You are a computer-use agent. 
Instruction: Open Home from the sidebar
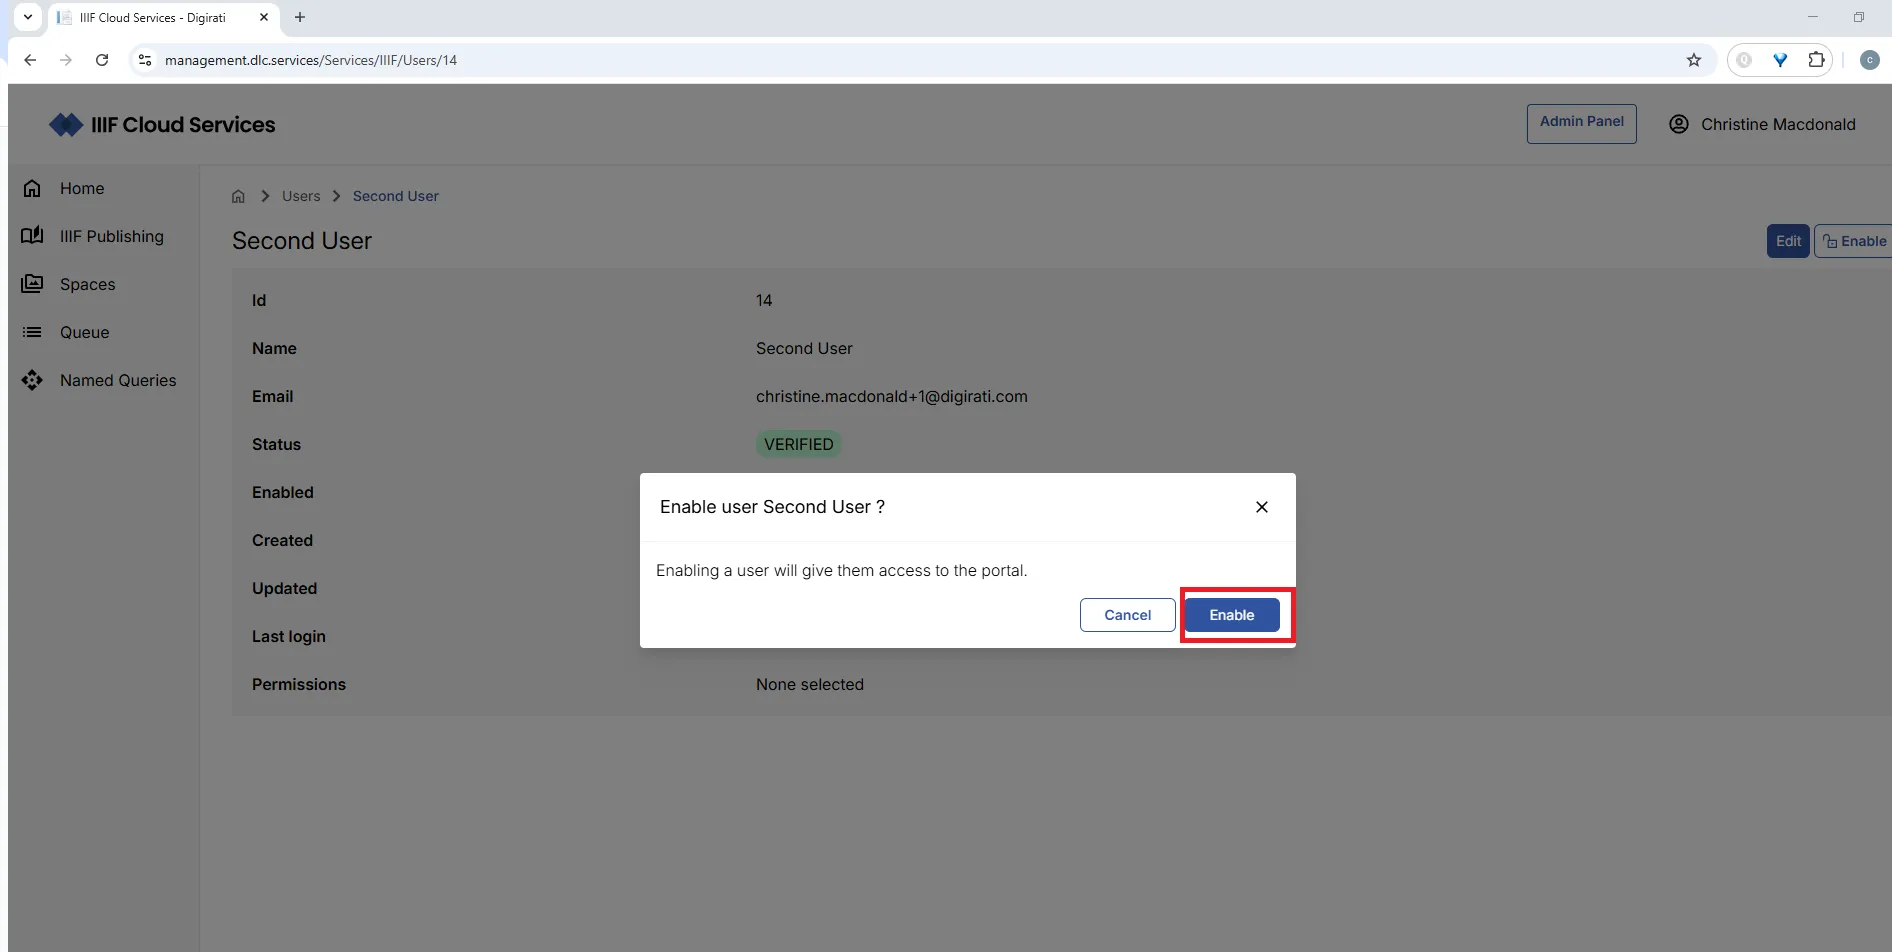pyautogui.click(x=81, y=188)
